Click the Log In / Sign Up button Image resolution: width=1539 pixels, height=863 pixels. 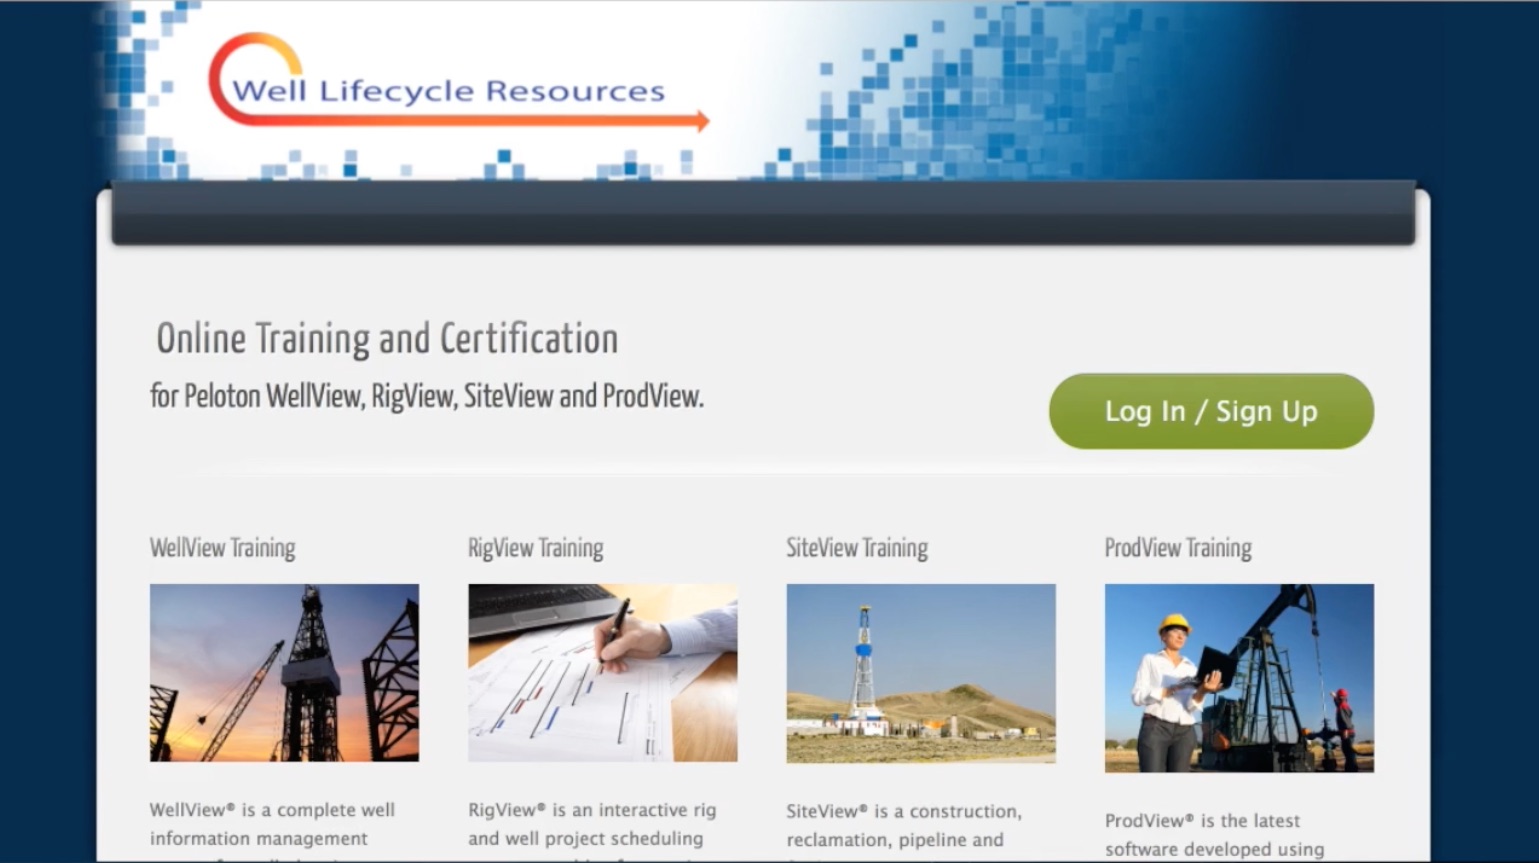click(x=1210, y=411)
